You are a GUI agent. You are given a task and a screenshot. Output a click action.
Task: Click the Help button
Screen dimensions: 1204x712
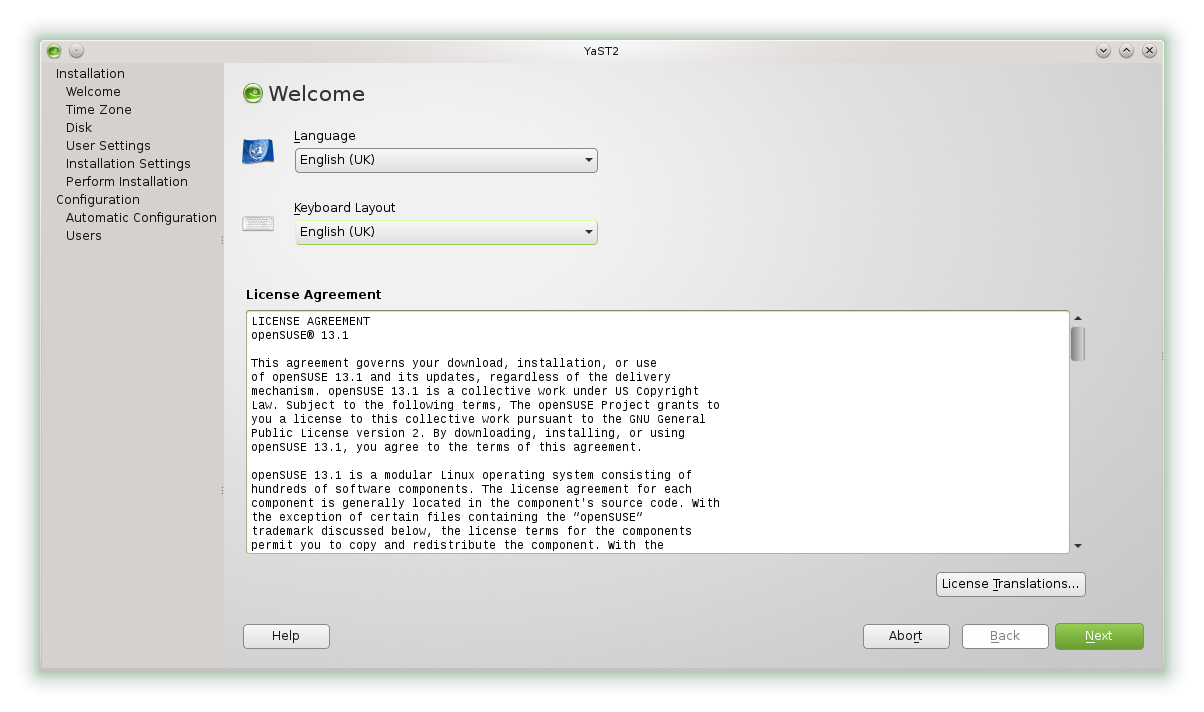click(286, 636)
